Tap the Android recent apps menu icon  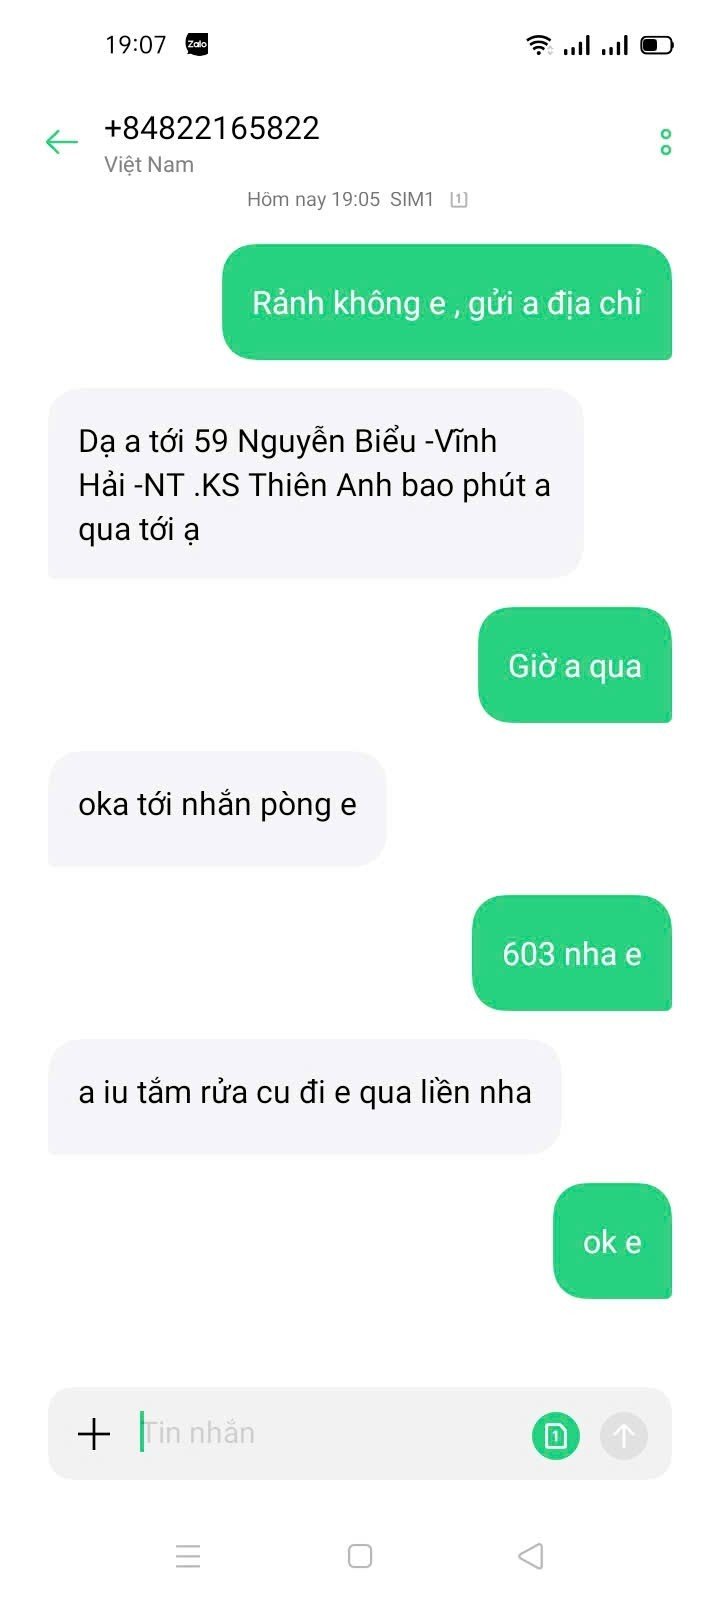(x=188, y=1556)
